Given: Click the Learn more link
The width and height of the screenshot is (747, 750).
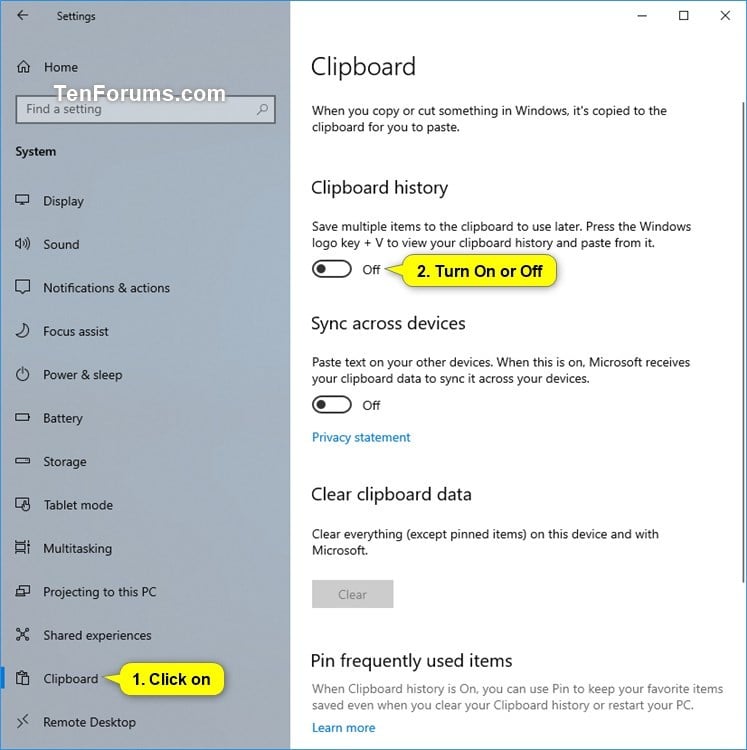Looking at the screenshot, I should coord(343,728).
